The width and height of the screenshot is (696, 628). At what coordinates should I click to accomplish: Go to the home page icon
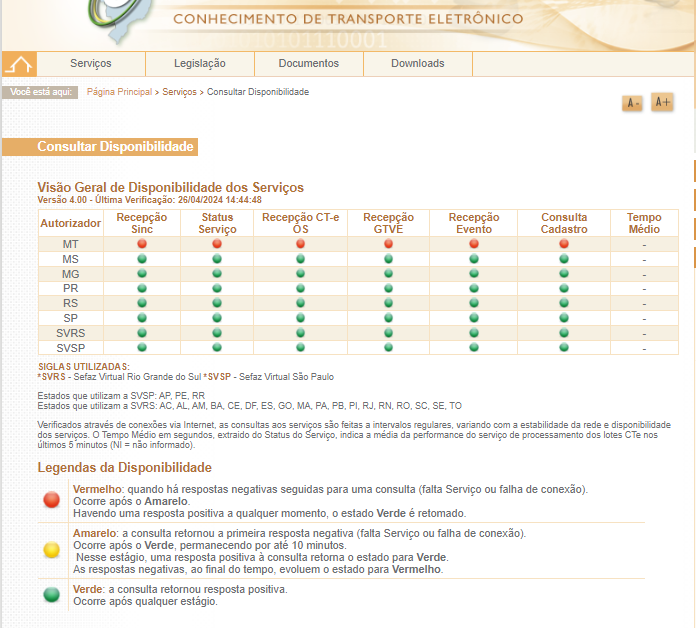[20, 64]
